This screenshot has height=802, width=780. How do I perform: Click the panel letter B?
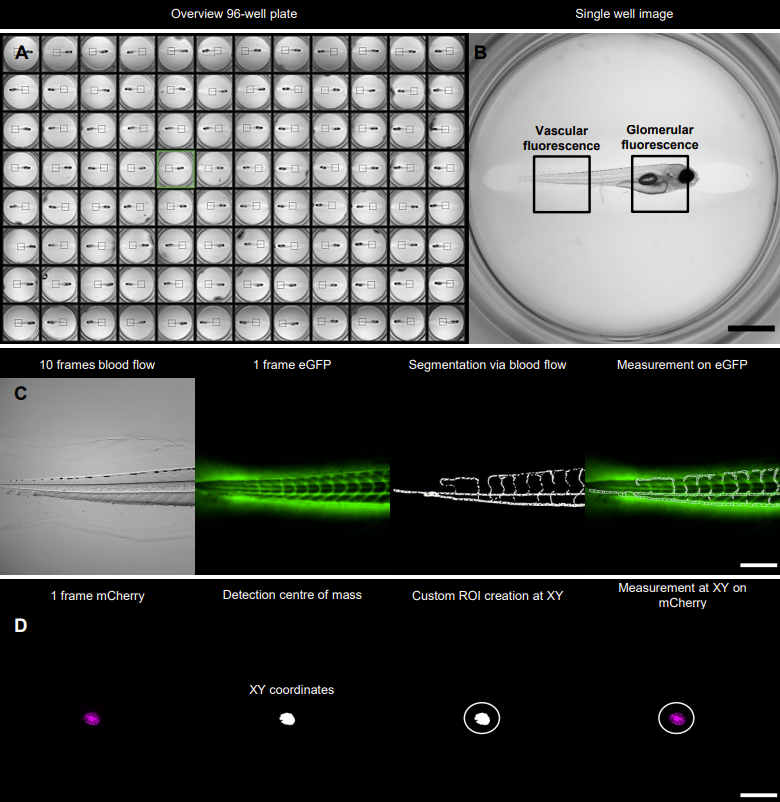[480, 52]
